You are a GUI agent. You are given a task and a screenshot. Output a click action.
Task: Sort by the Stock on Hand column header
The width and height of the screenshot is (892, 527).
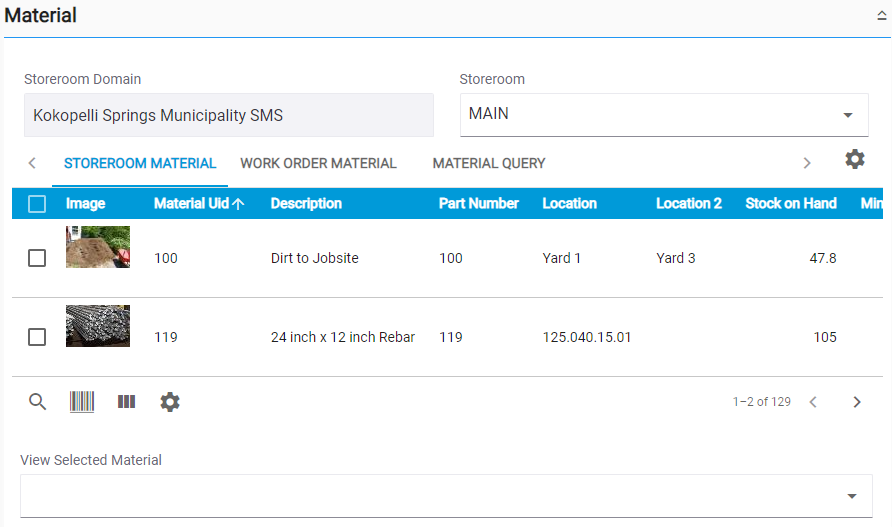pos(790,204)
